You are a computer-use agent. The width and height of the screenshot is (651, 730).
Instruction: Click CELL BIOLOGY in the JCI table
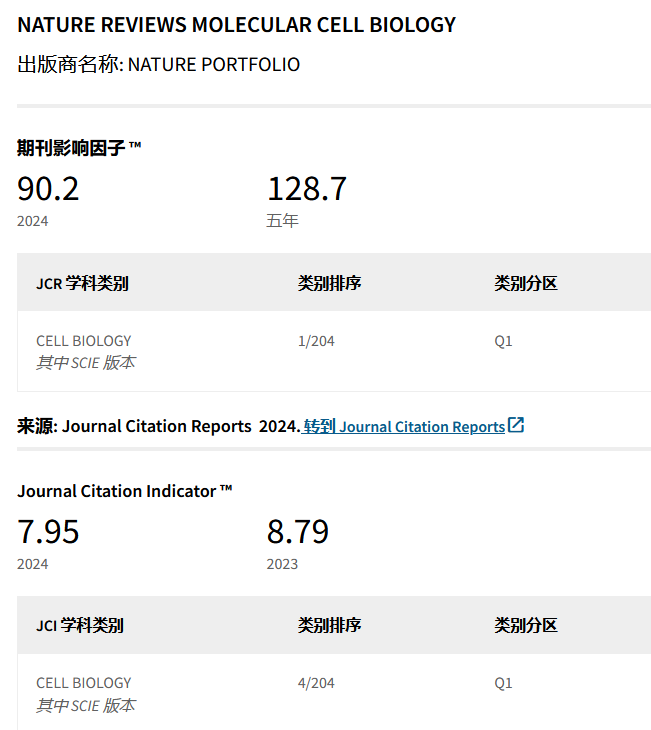tap(84, 683)
